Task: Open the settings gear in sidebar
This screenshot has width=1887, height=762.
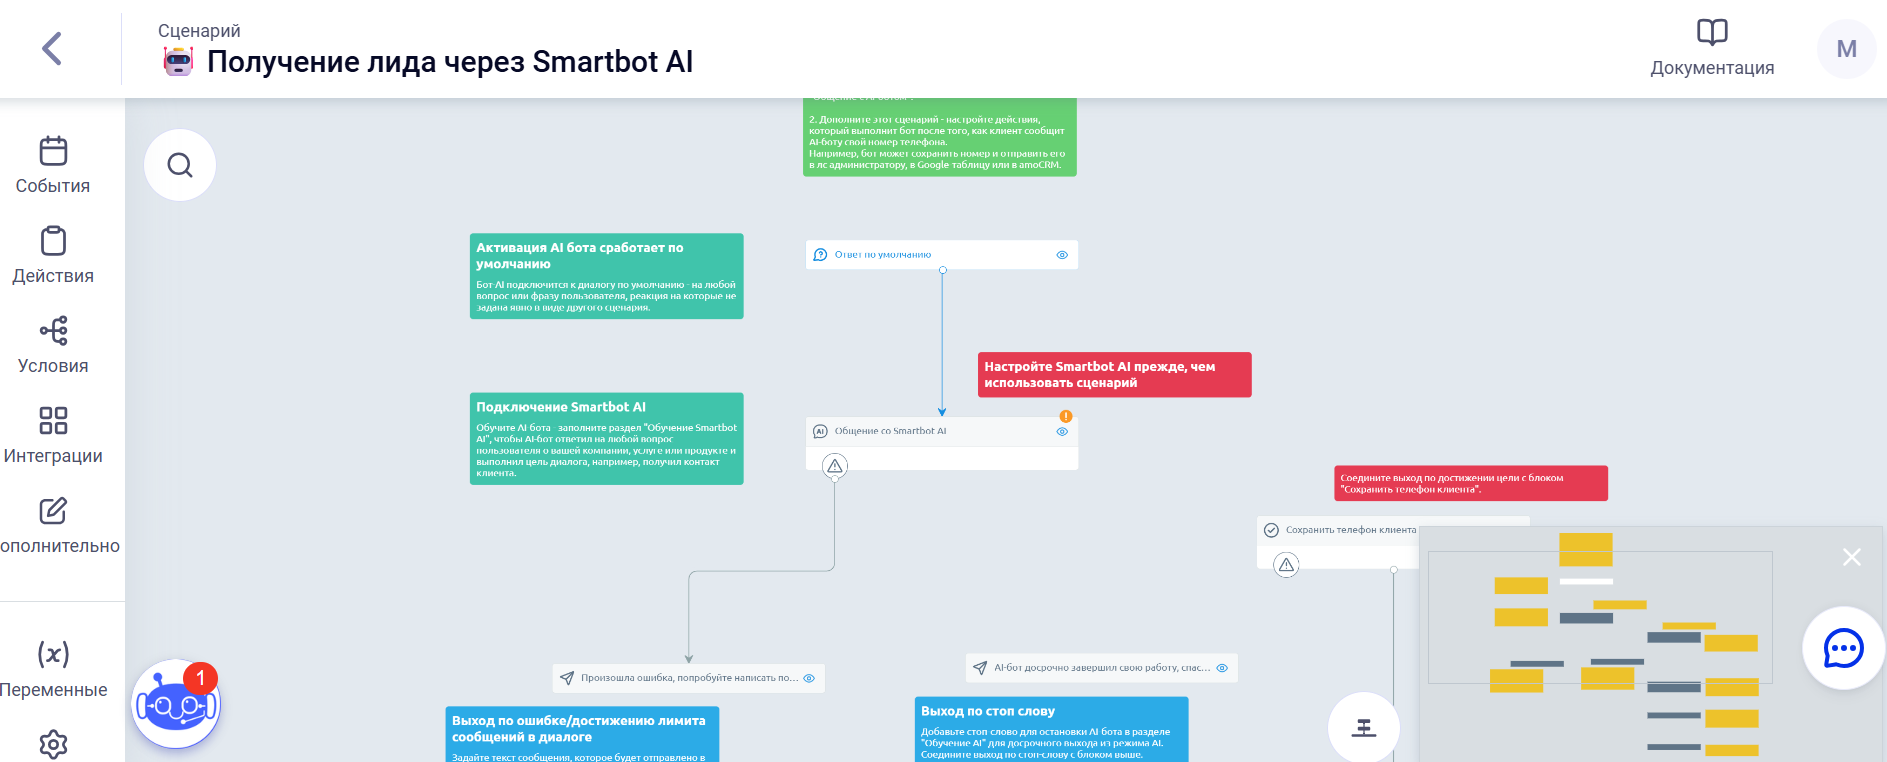Action: click(x=53, y=744)
